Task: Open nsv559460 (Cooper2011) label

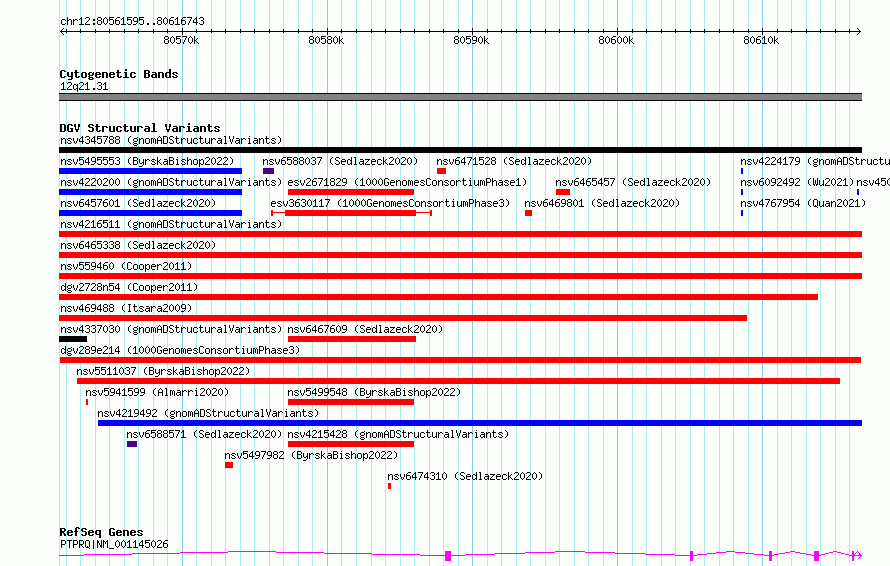Action: click(x=126, y=266)
